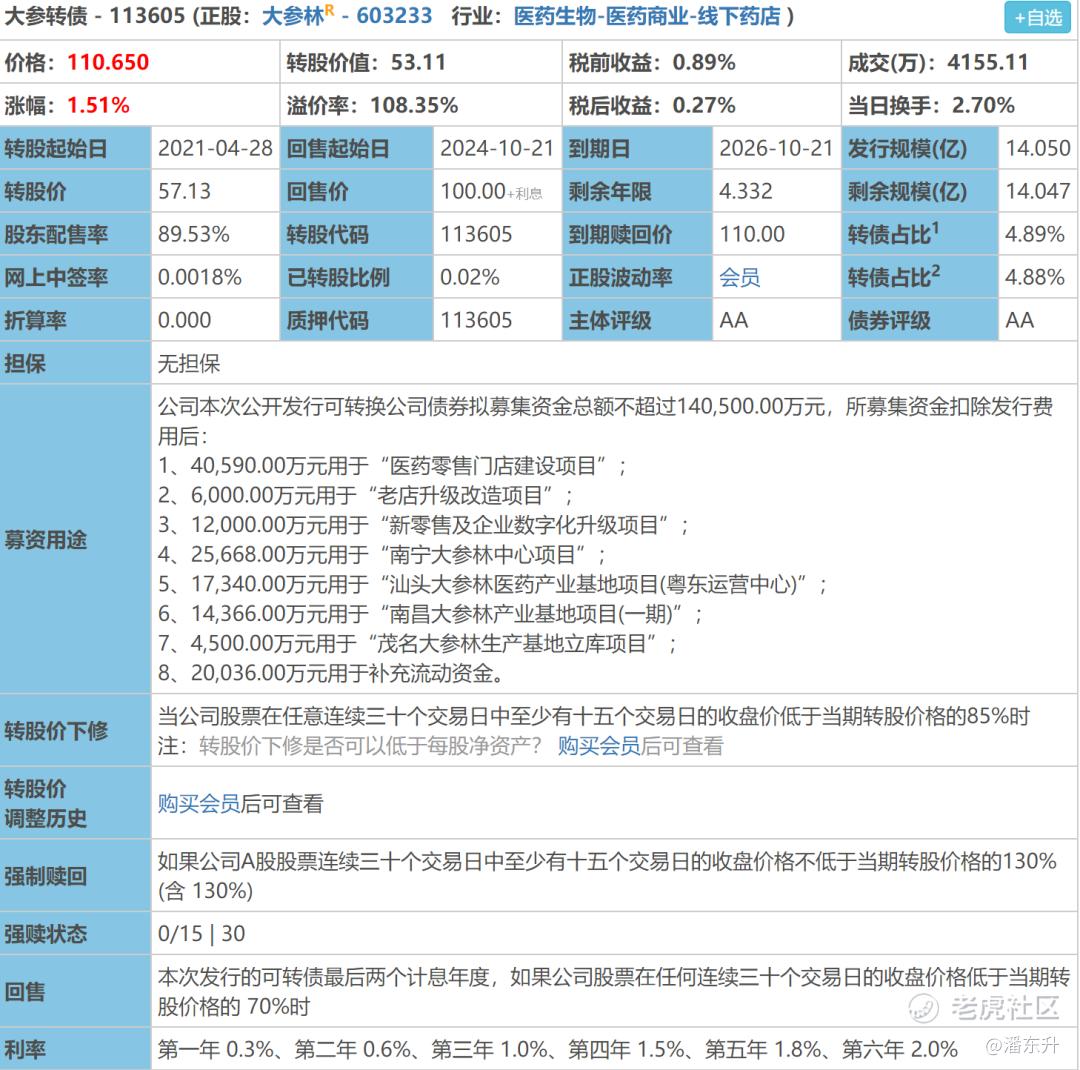Click item 2 老店升级改造项目 line

365,495
